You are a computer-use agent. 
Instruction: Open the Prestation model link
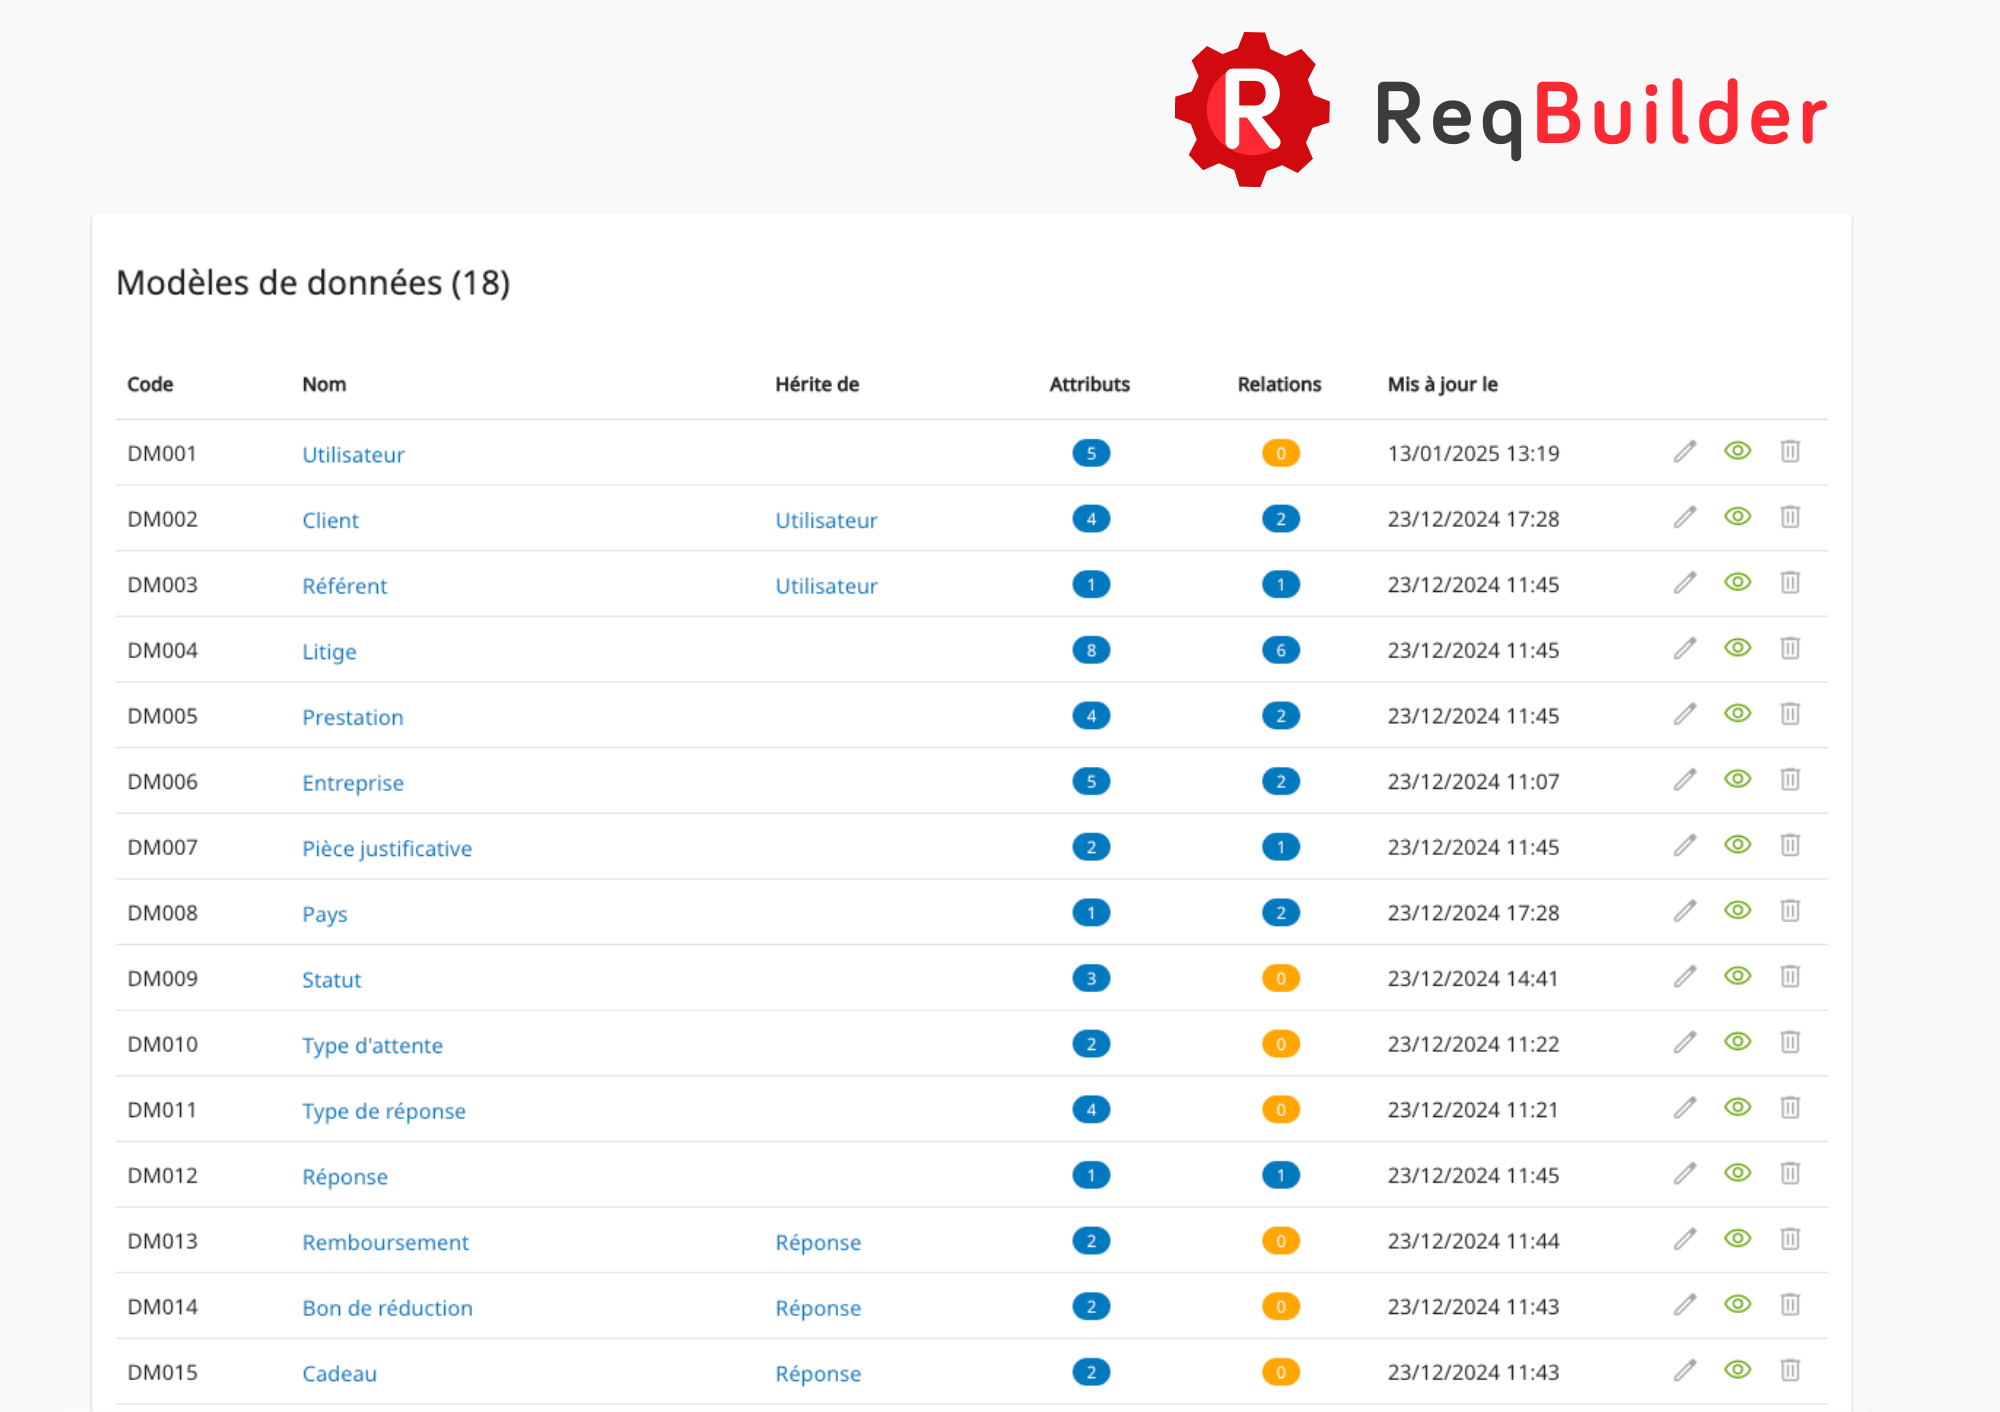click(x=353, y=717)
